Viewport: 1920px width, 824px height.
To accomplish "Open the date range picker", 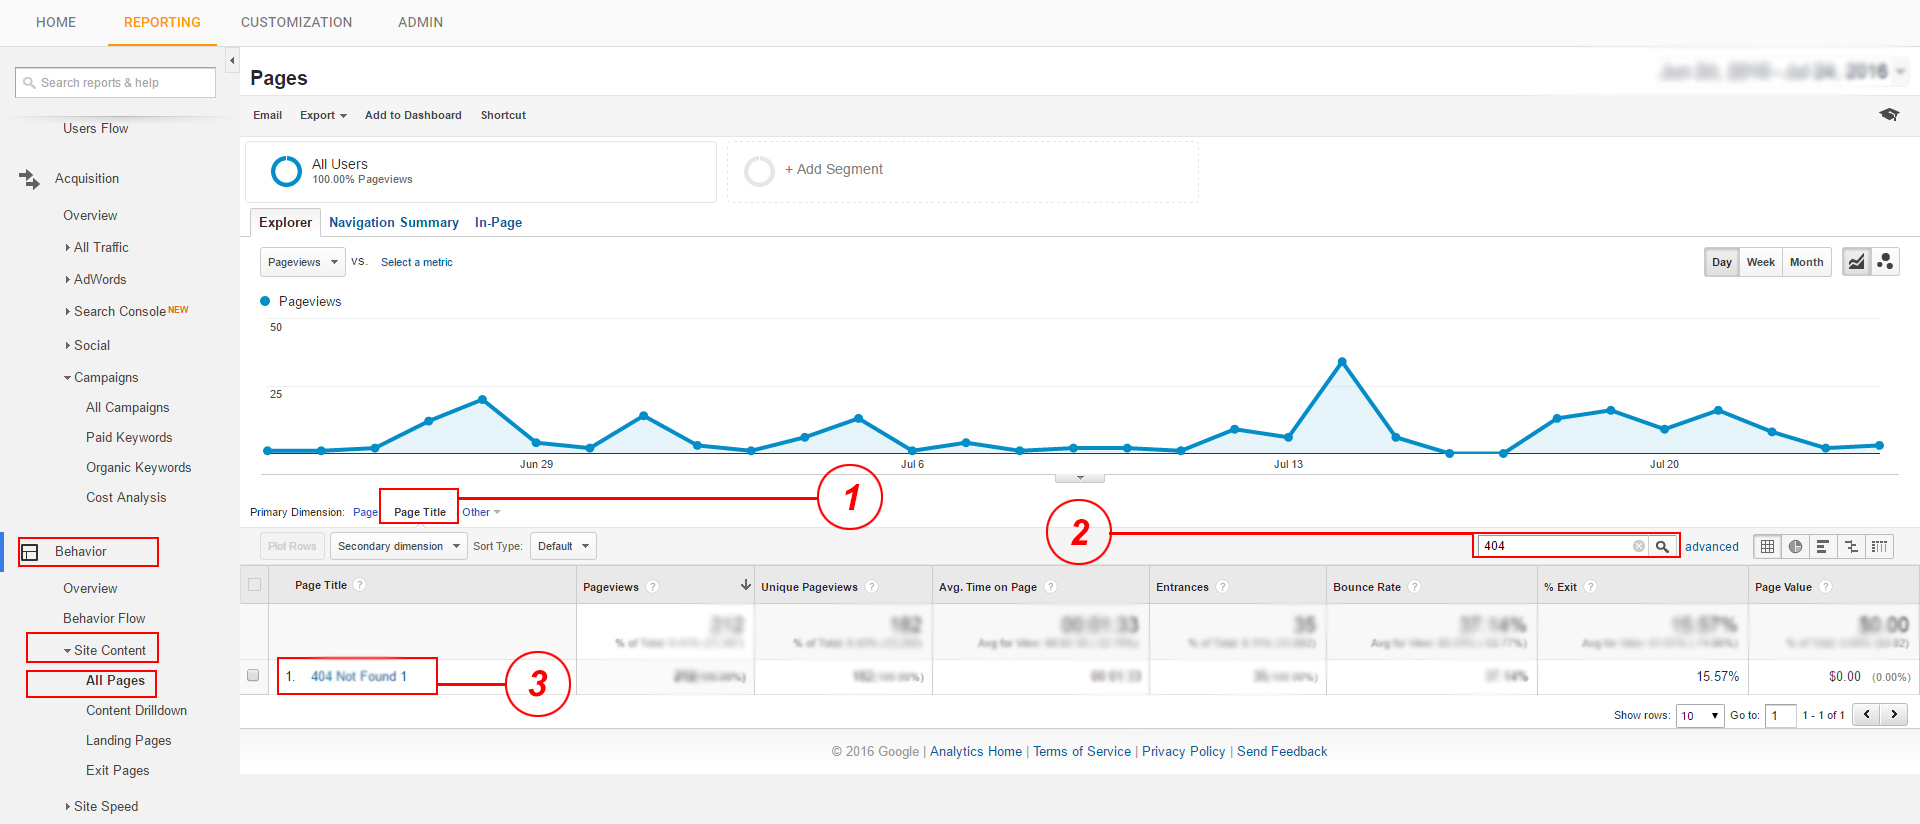I will 1783,72.
